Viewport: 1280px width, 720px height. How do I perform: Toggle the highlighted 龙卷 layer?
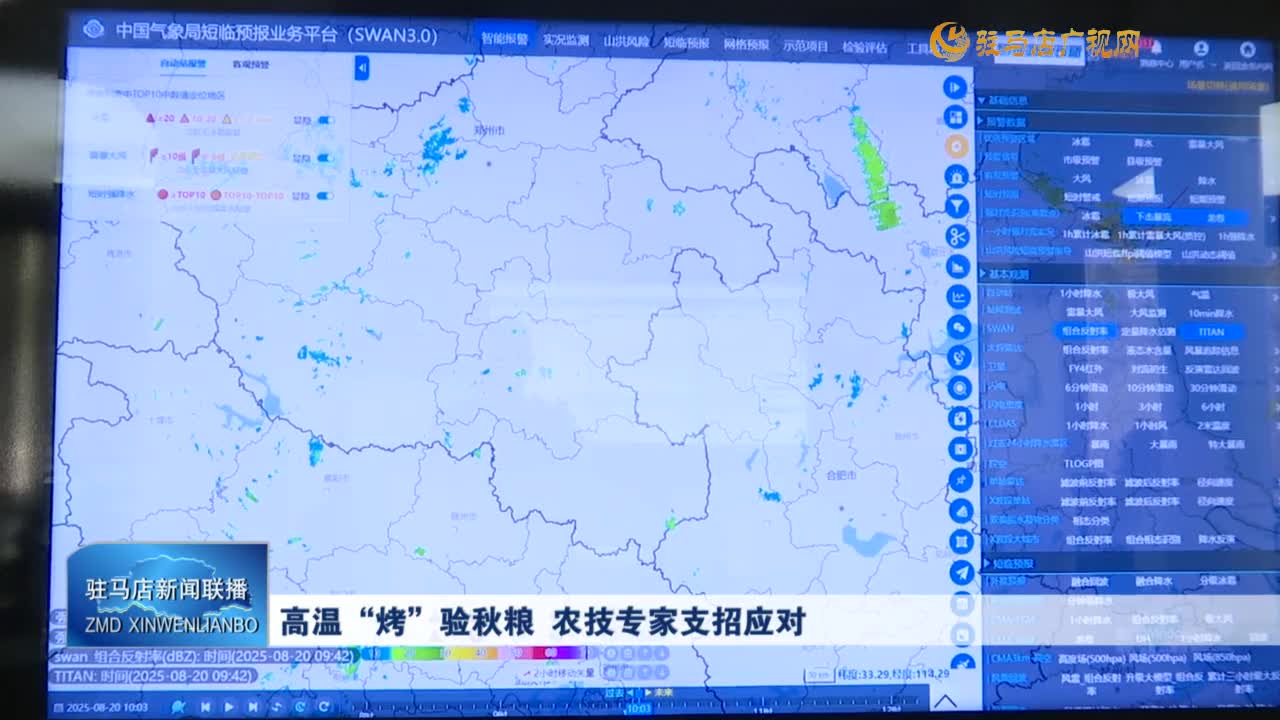(1215, 217)
